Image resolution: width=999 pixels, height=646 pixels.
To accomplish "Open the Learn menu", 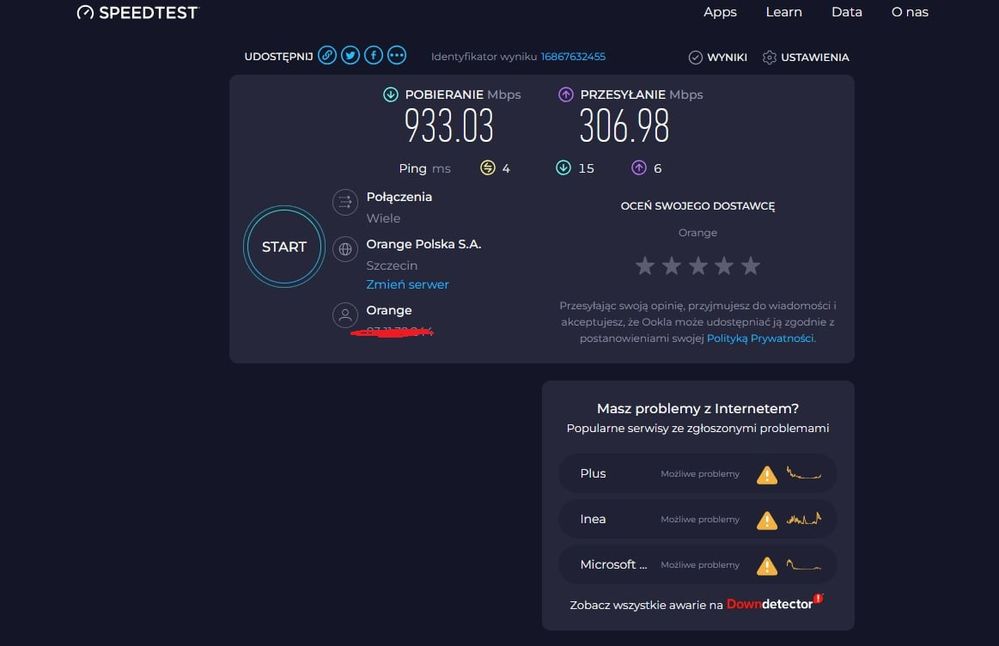I will tap(784, 12).
